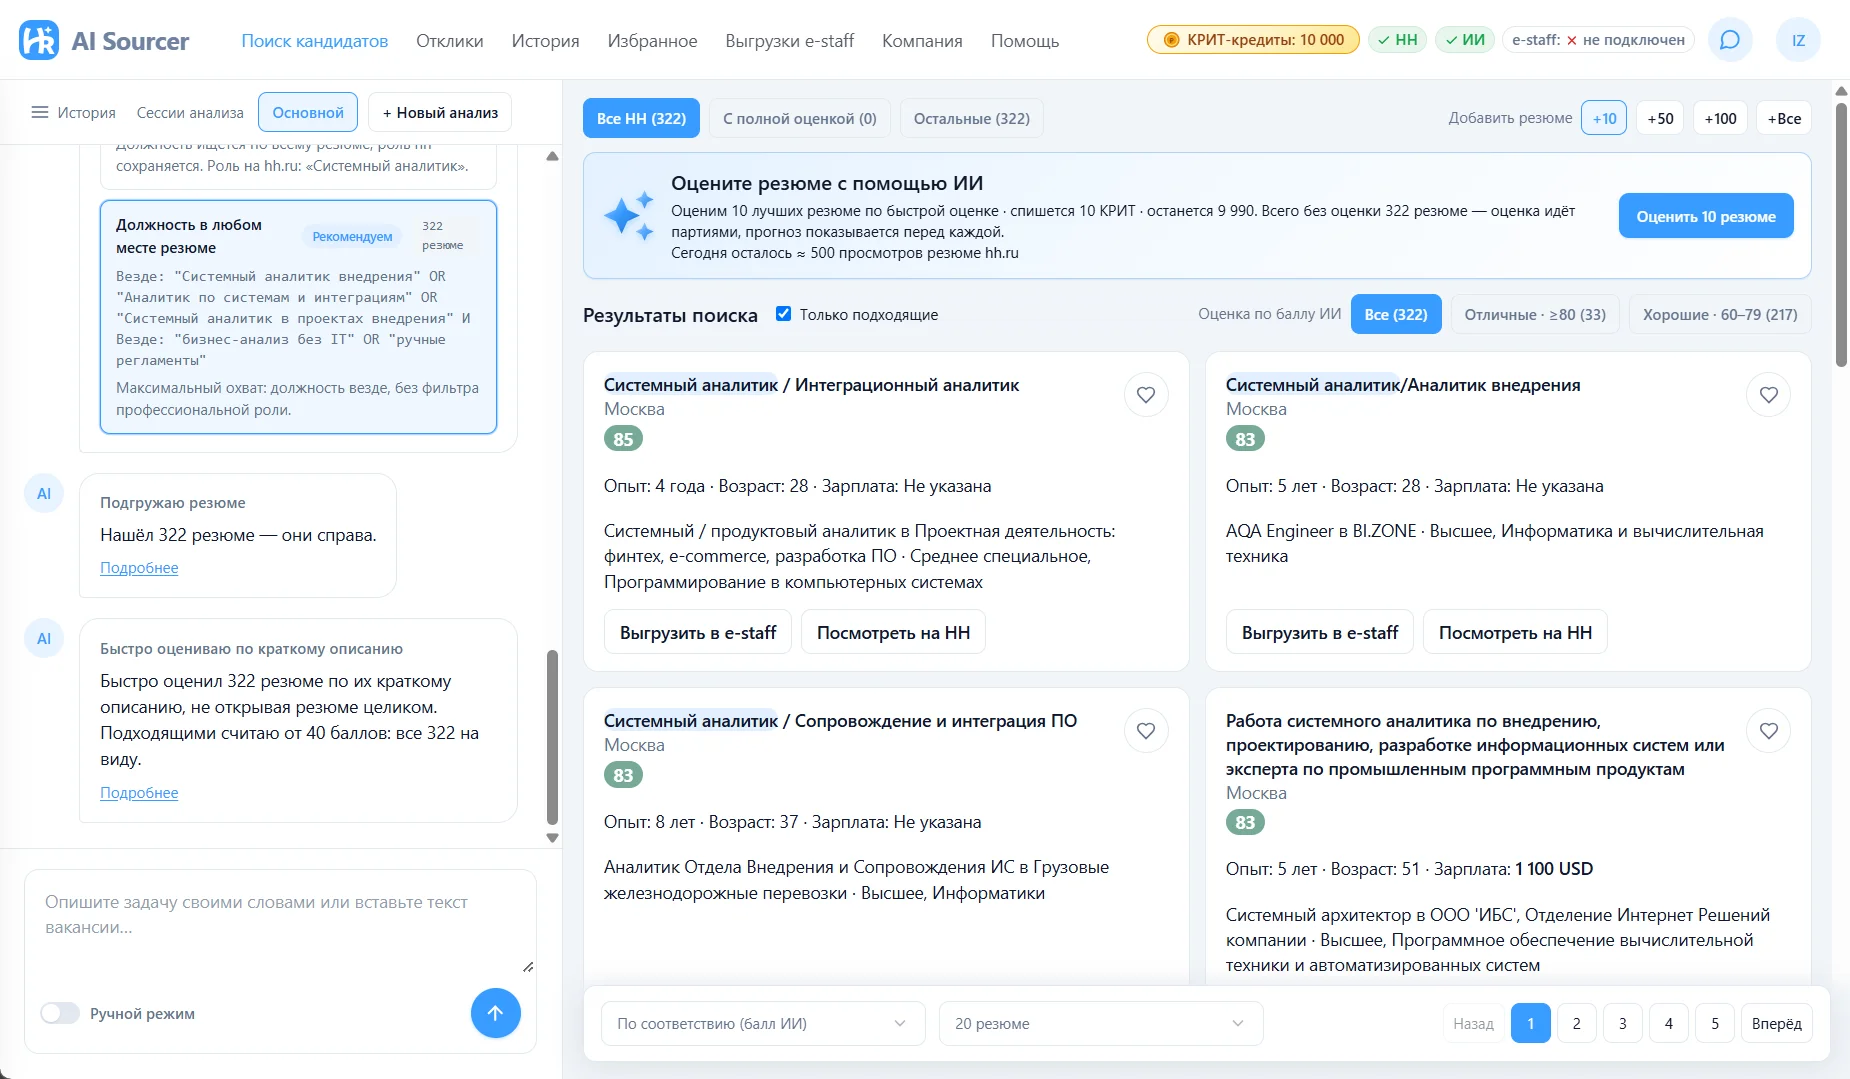Click chat panel scroll down arrow
Image resolution: width=1850 pixels, height=1079 pixels.
[x=552, y=838]
